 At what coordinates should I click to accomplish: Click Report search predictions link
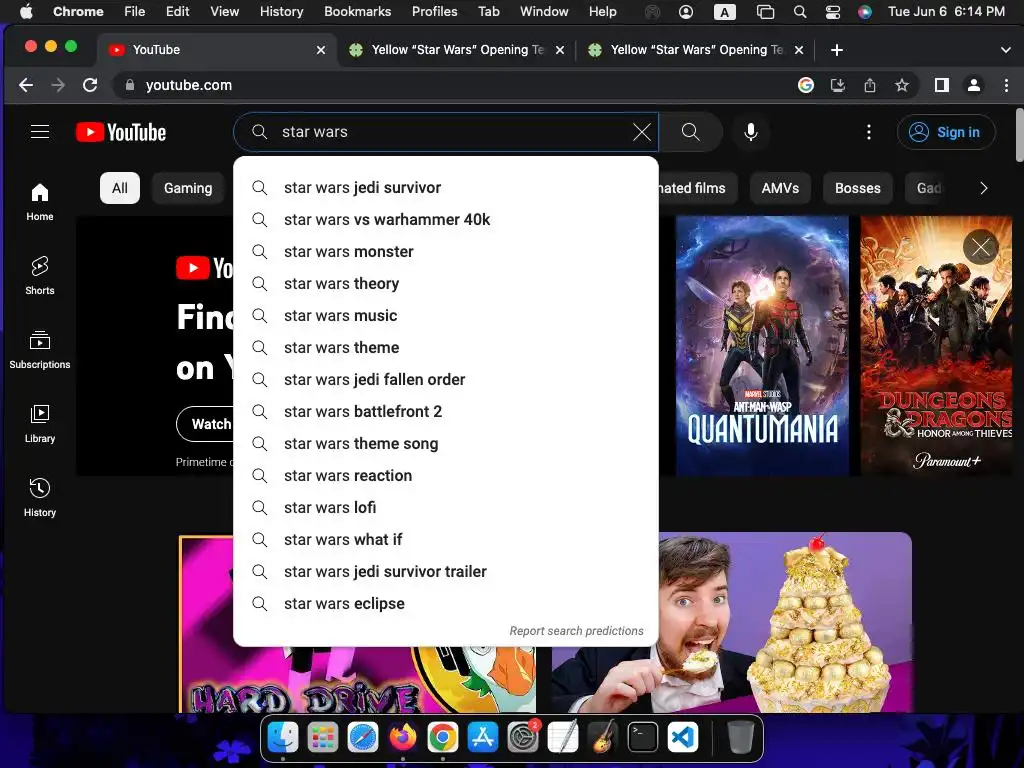576,631
